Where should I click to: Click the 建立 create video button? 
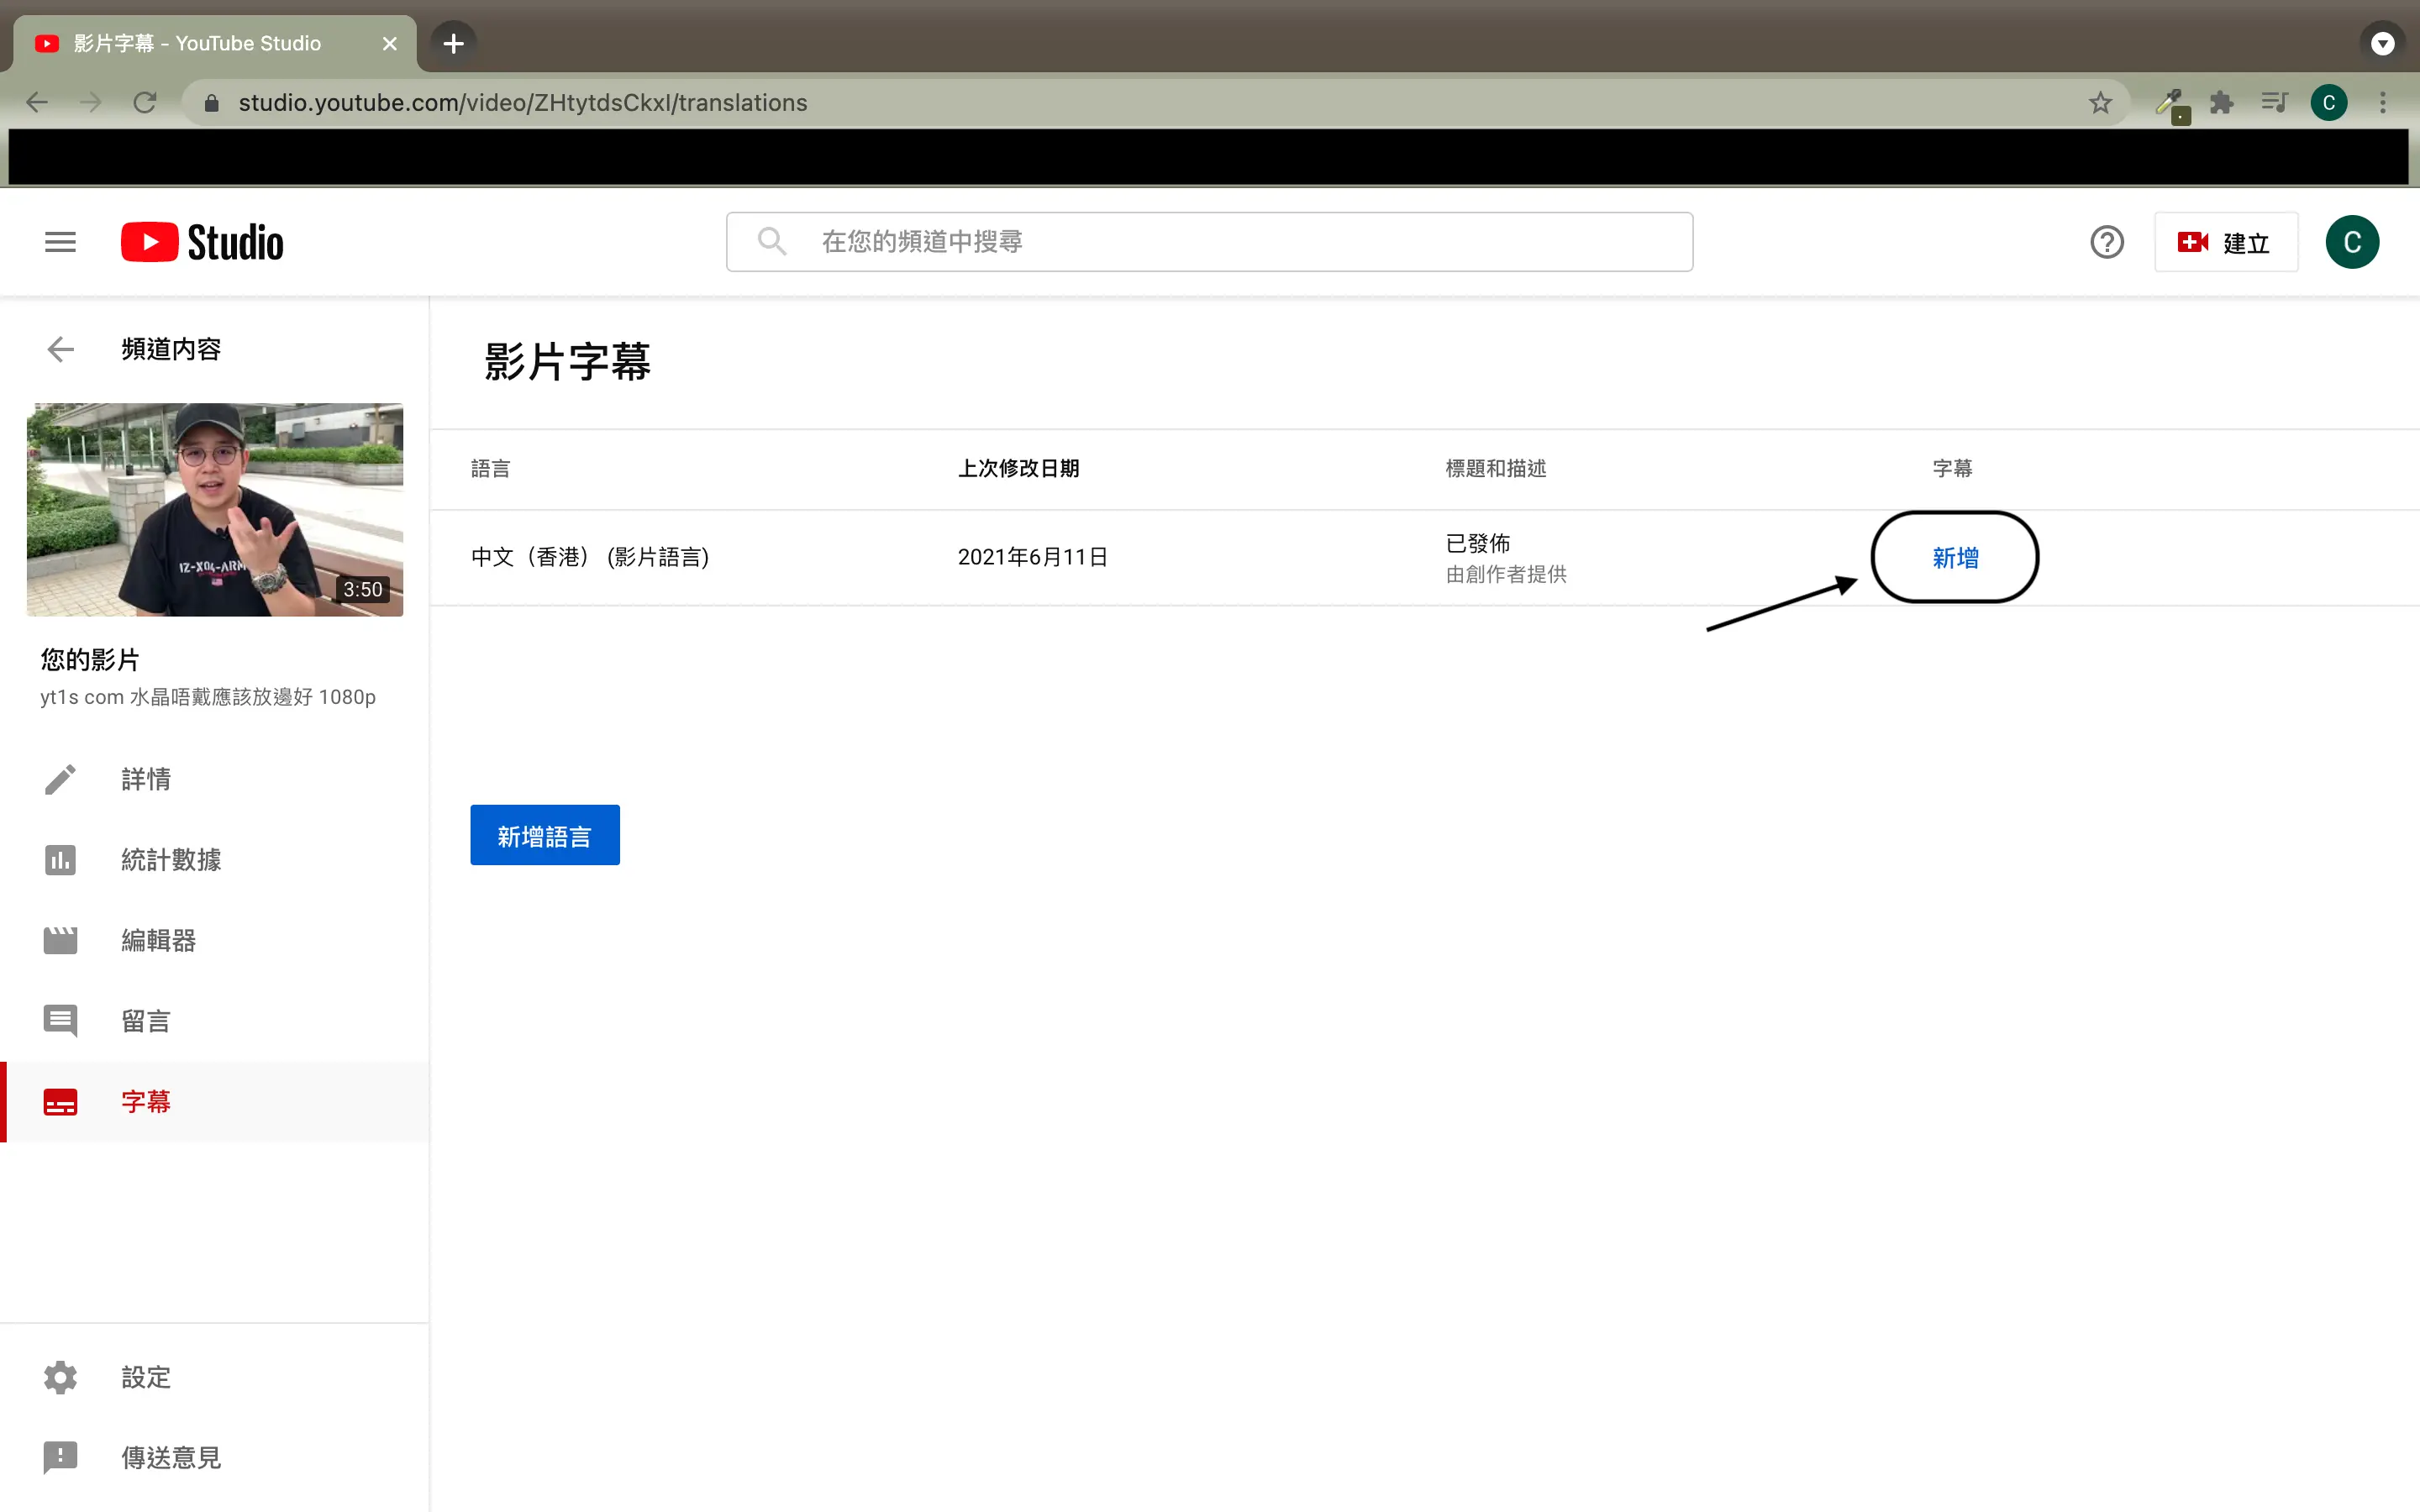tap(2225, 242)
